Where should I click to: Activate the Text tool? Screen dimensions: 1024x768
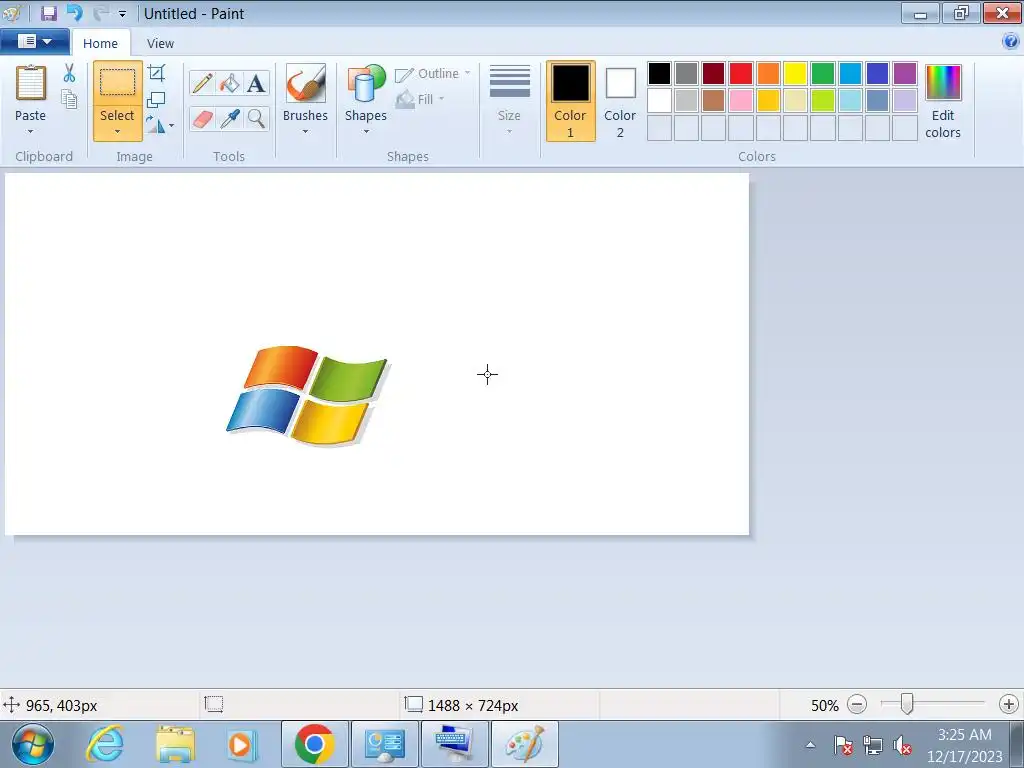click(256, 83)
